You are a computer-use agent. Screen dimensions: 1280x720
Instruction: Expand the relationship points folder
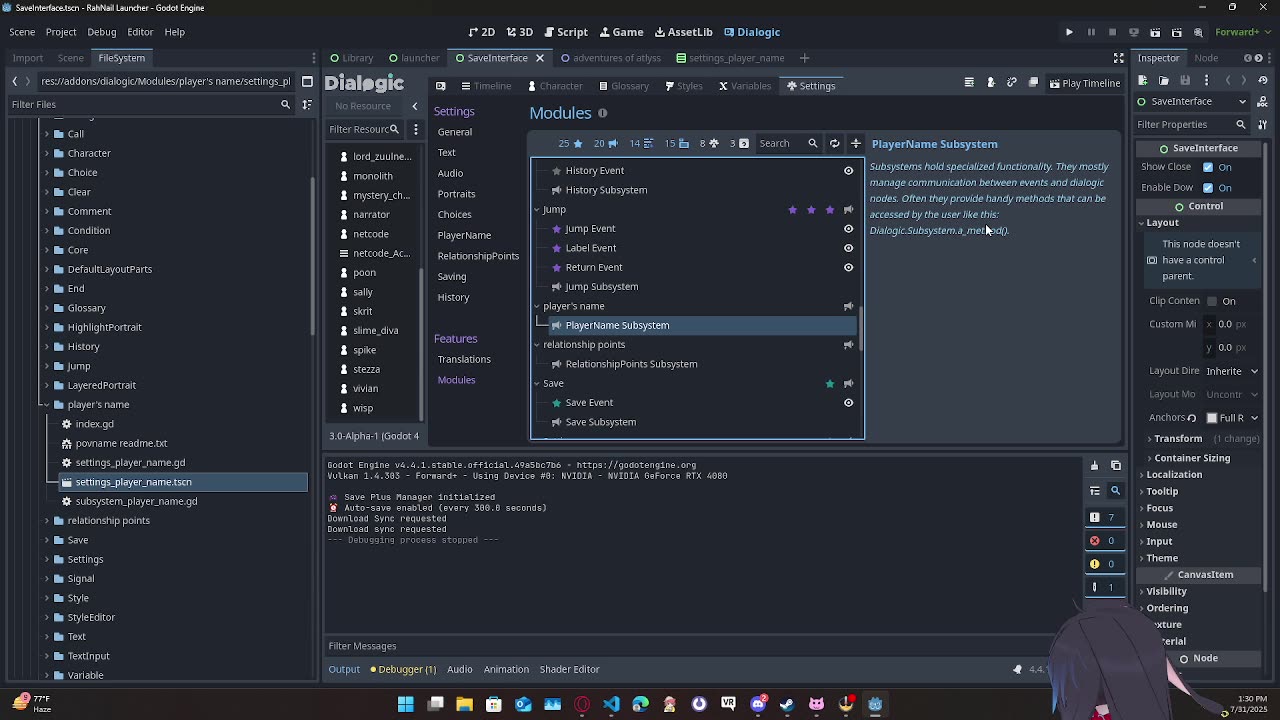46,521
